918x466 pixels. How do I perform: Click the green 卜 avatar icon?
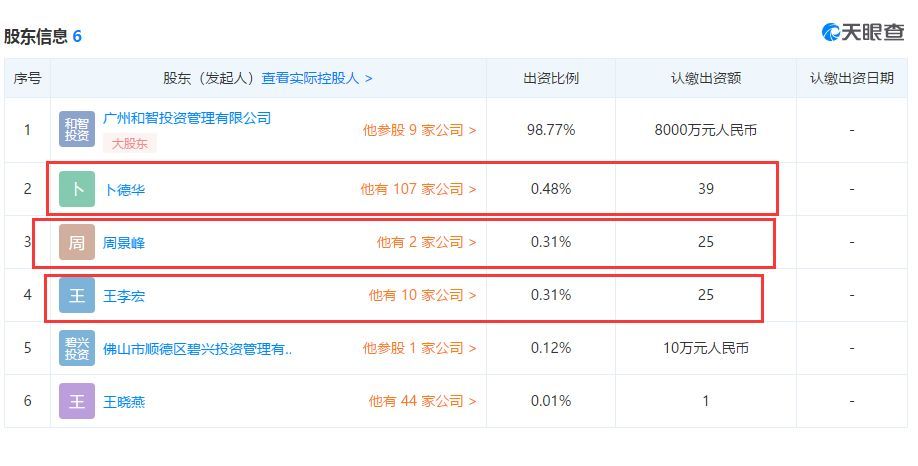point(77,189)
